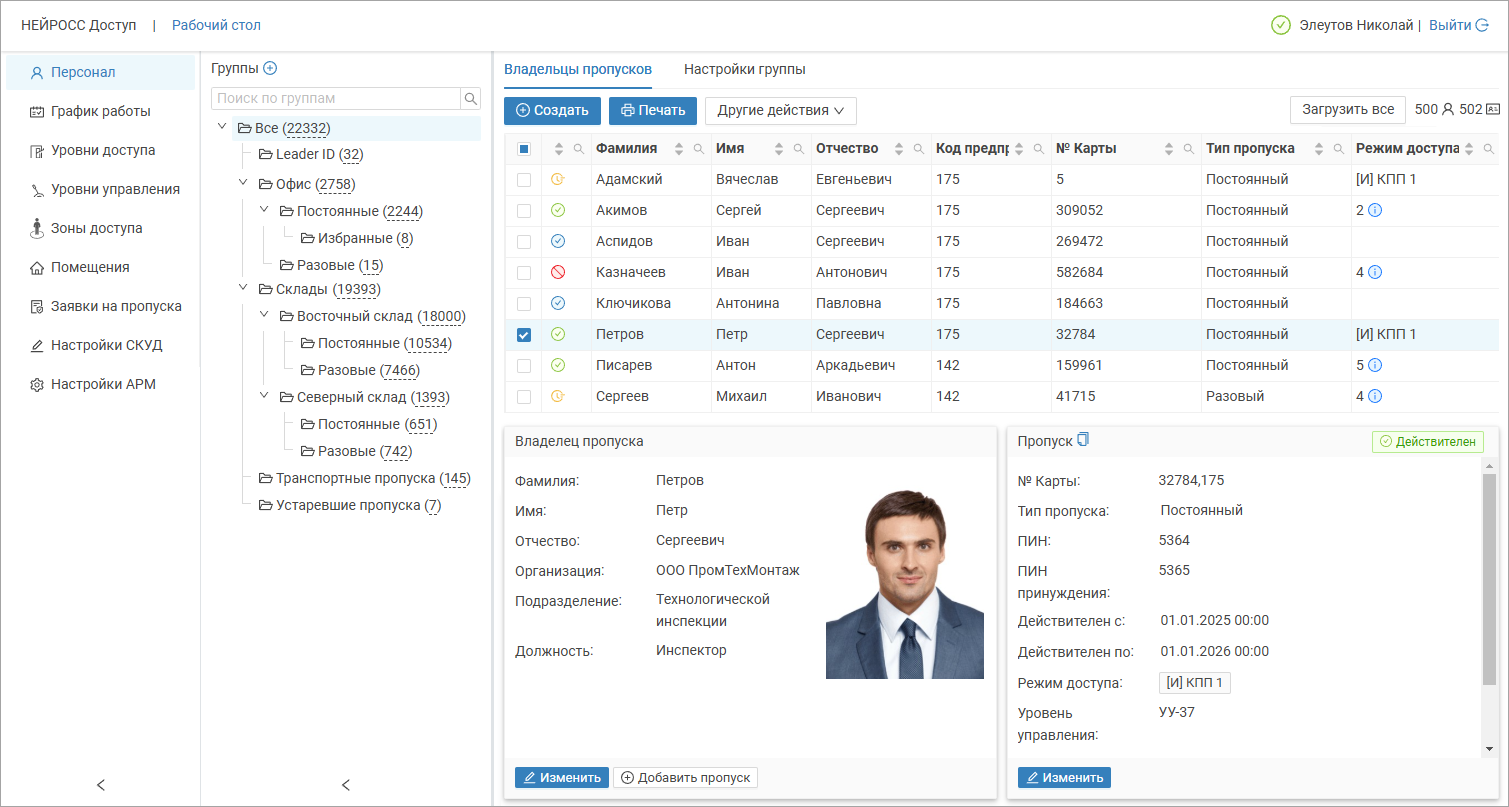
Task: Open the Зоны доступа sidebar section
Action: (x=96, y=228)
